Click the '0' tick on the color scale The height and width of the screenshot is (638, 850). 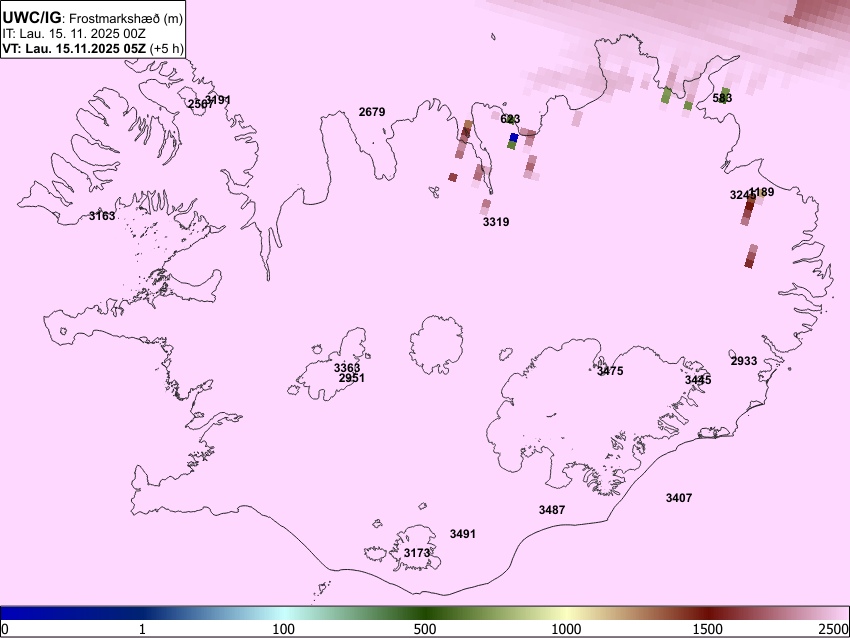pyautogui.click(x=5, y=629)
